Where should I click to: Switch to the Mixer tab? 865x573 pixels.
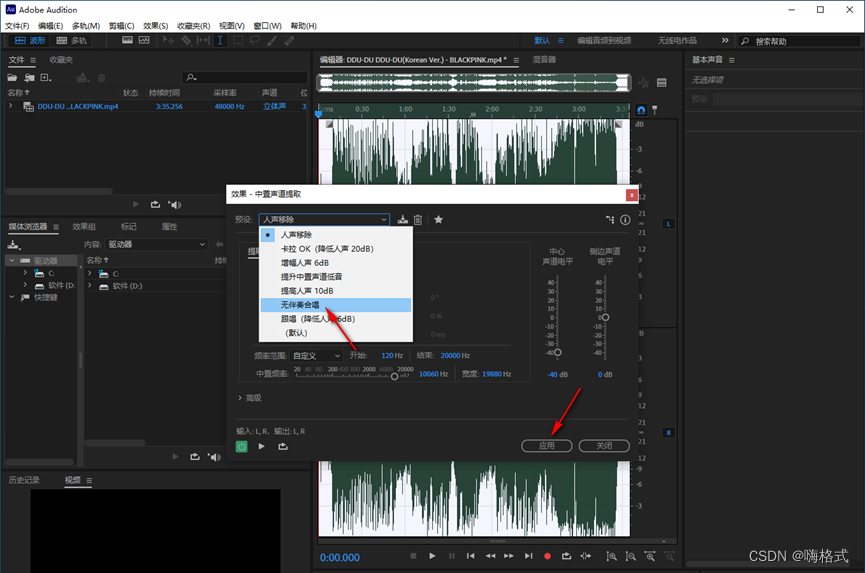(x=544, y=60)
